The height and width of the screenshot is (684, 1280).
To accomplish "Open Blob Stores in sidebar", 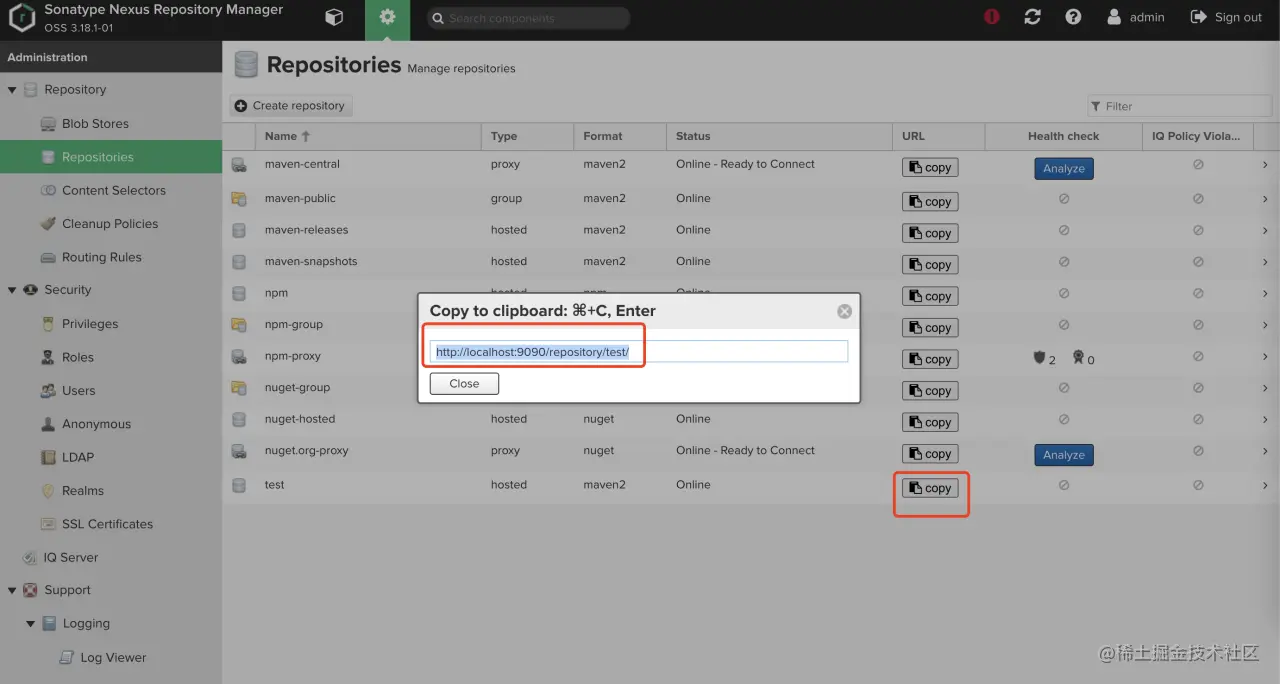I will (95, 124).
